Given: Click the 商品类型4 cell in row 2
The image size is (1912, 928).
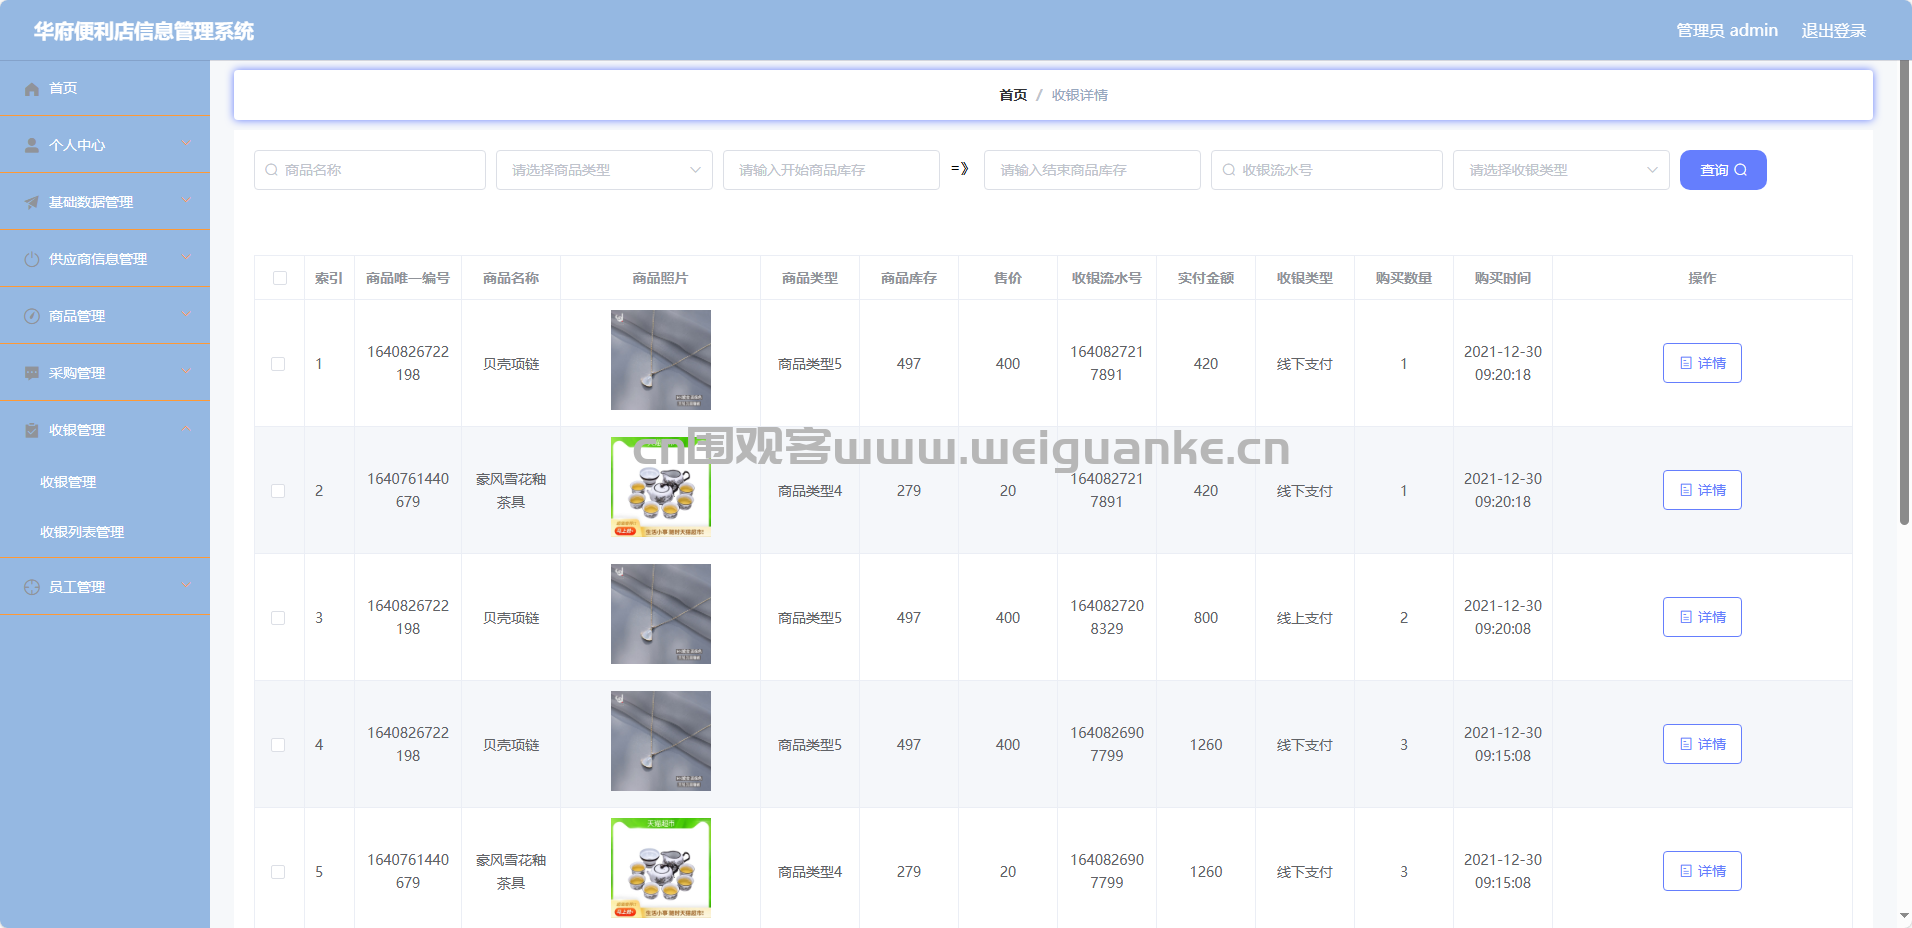Looking at the screenshot, I should click(x=810, y=491).
